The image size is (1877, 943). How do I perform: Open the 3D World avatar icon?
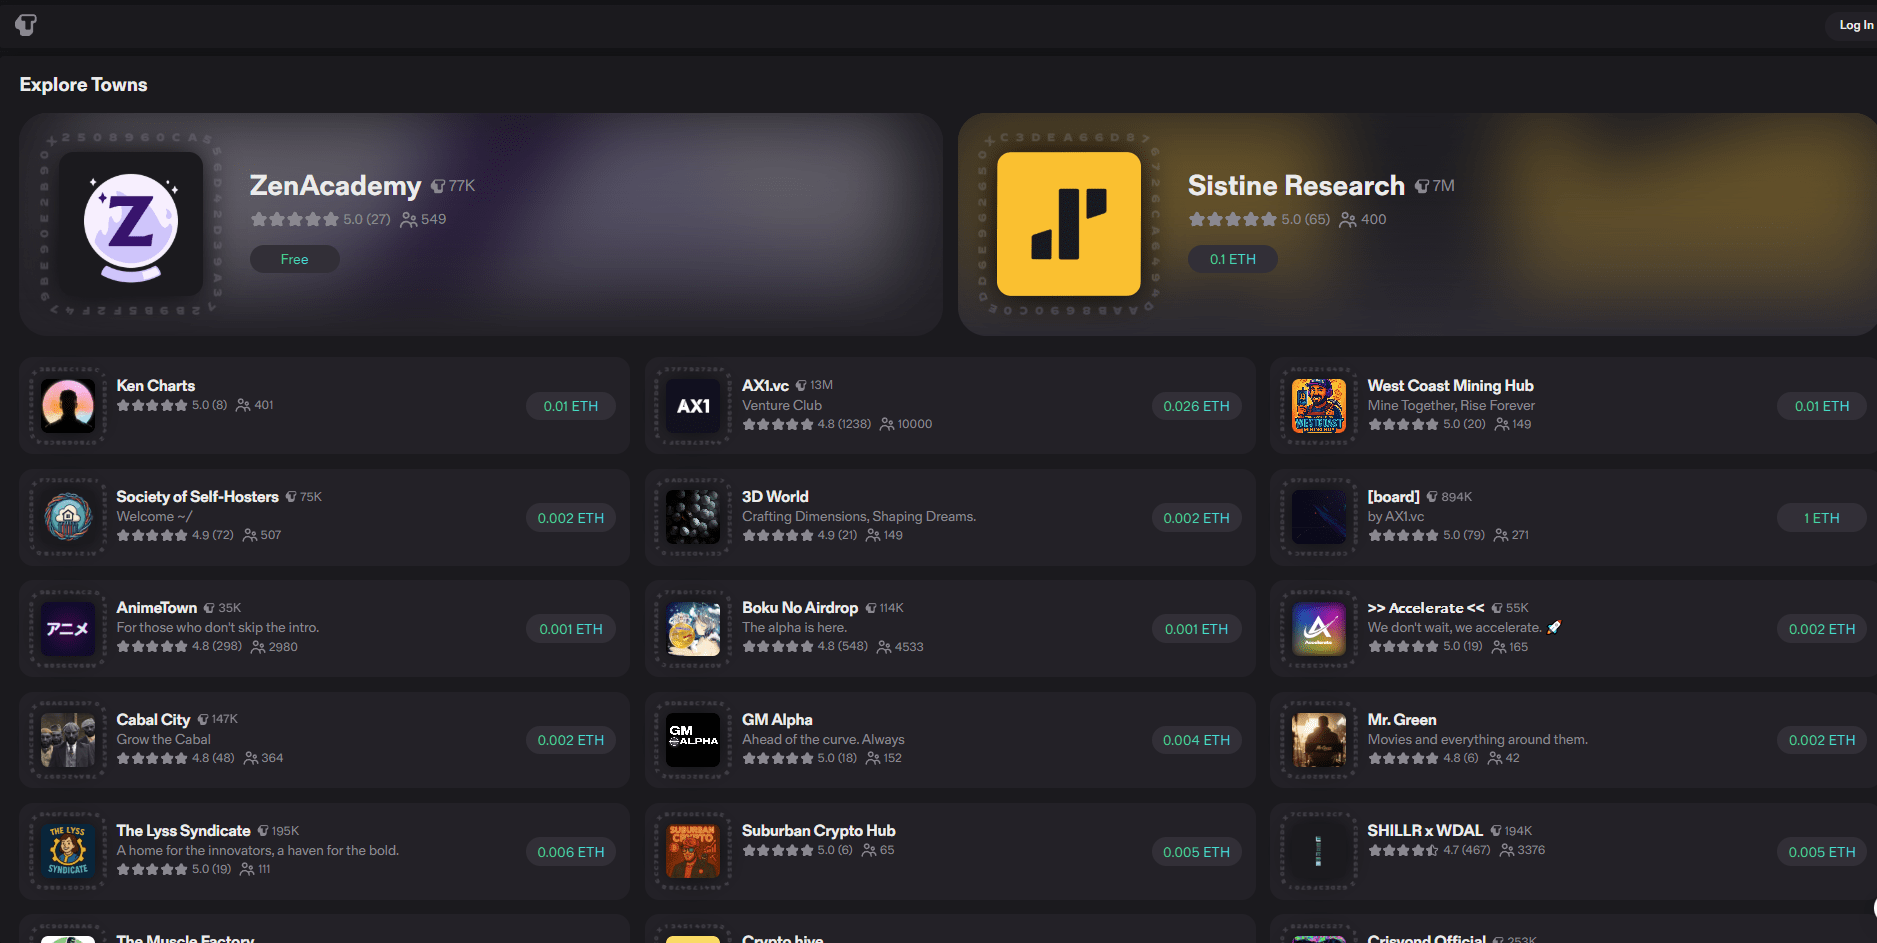693,517
